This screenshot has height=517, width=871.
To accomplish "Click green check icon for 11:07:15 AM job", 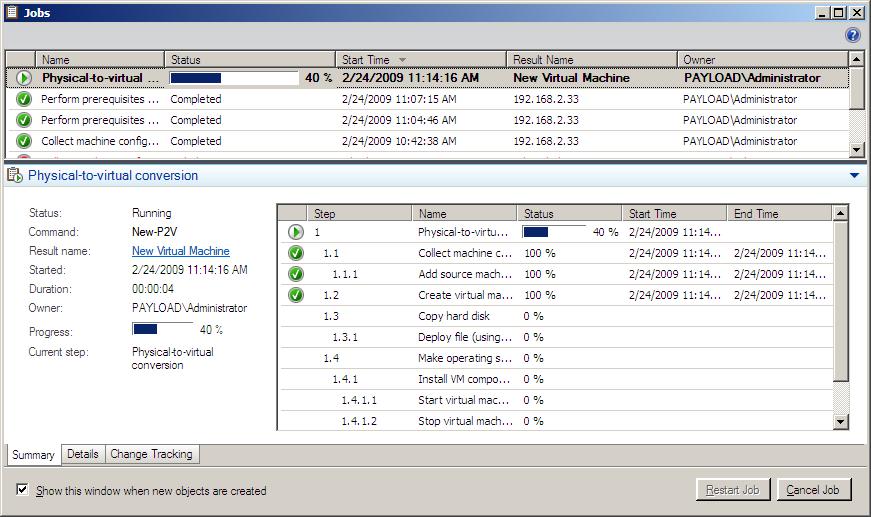I will coord(24,99).
